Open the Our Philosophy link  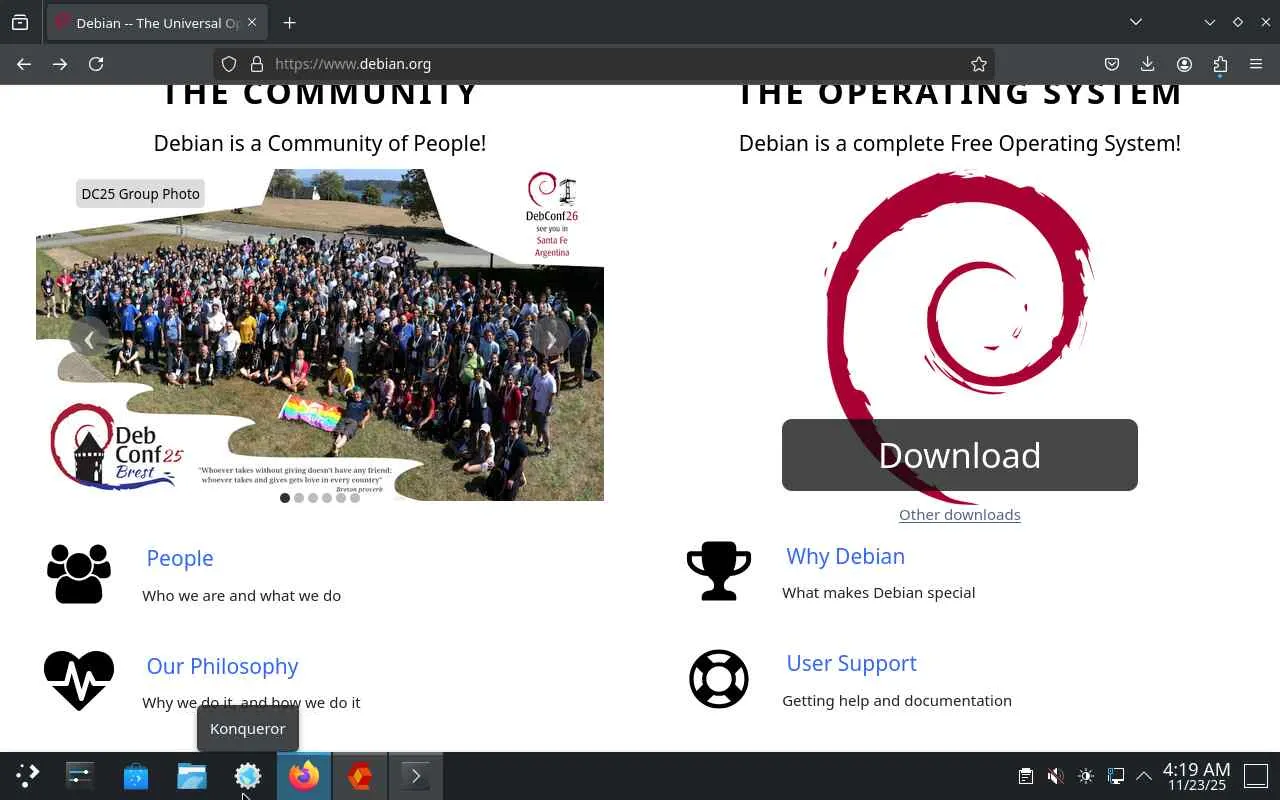point(222,666)
